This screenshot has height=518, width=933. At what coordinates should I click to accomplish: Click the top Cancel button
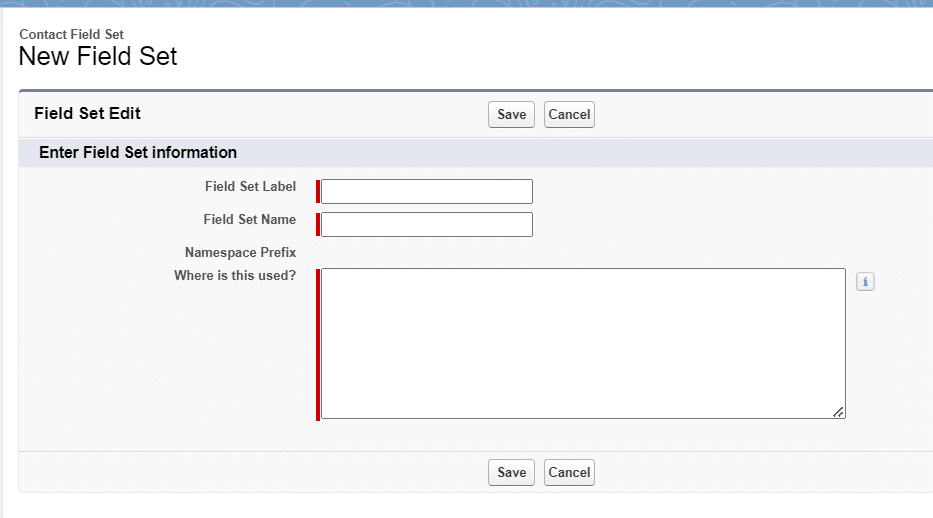[x=569, y=114]
